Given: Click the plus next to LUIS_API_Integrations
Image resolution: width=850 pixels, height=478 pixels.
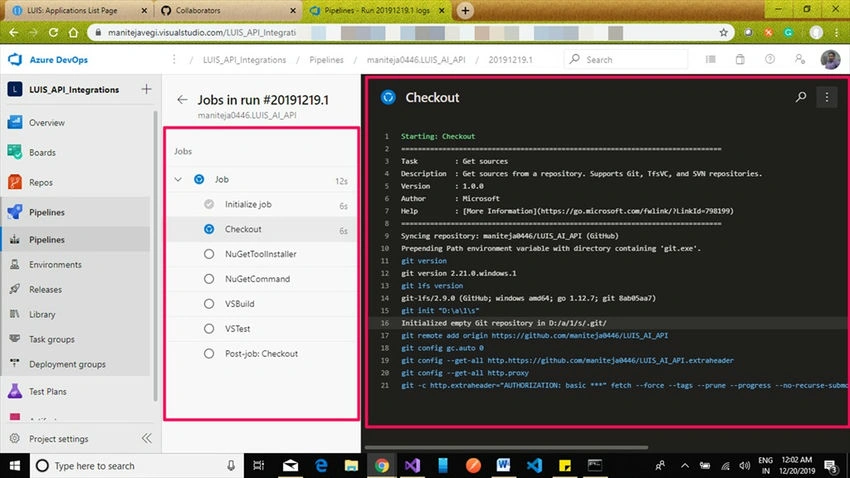Looking at the screenshot, I should 146,89.
